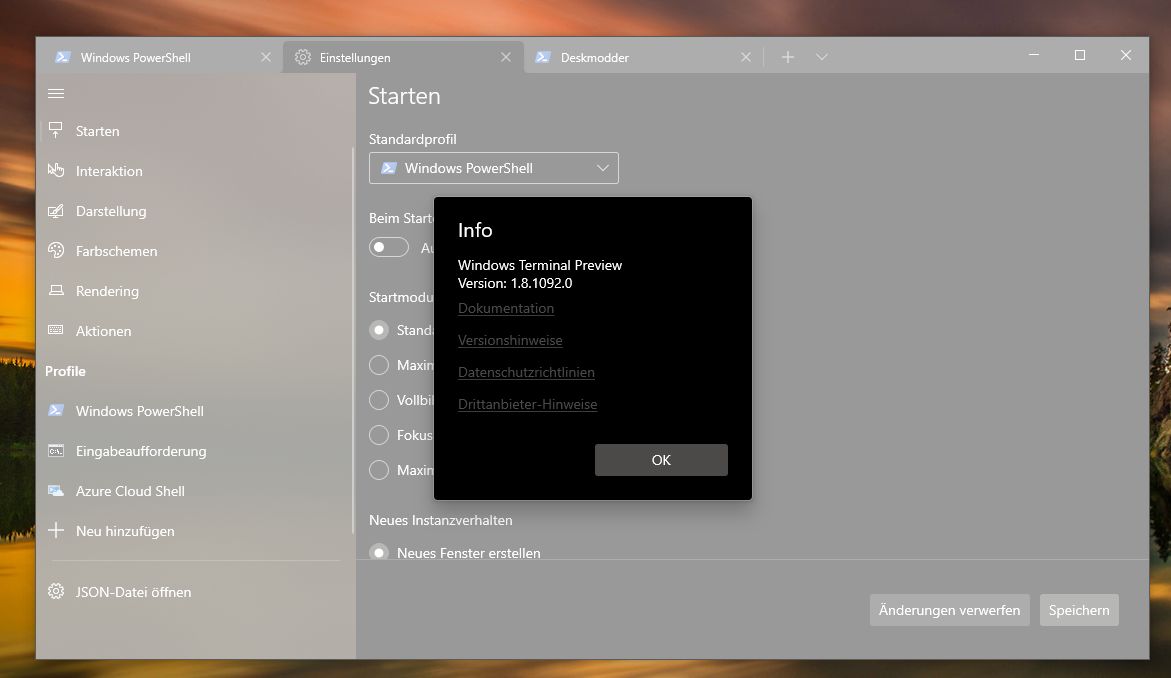This screenshot has width=1171, height=678.
Task: Switch to the Deskmodder tab
Action: 643,57
